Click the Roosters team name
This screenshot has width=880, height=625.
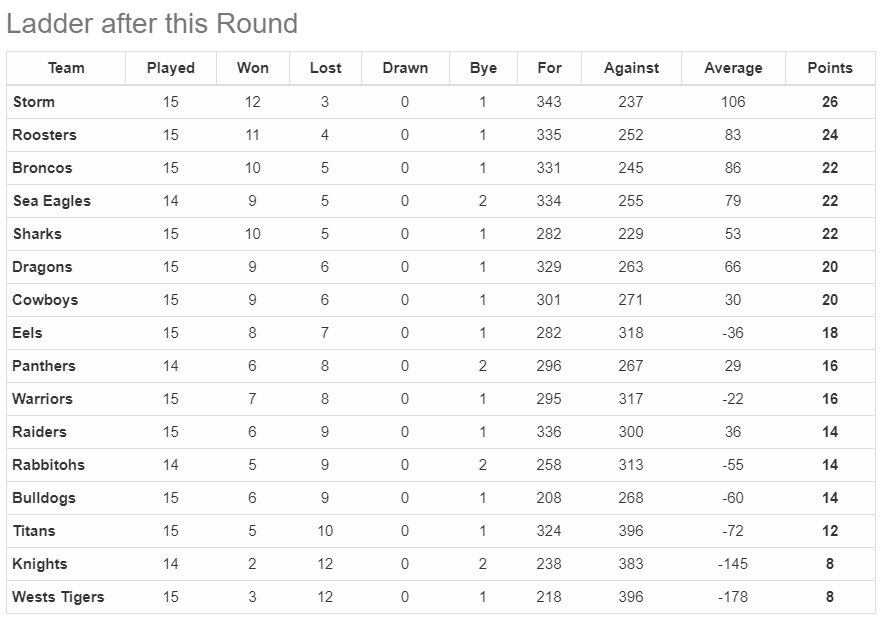(44, 135)
